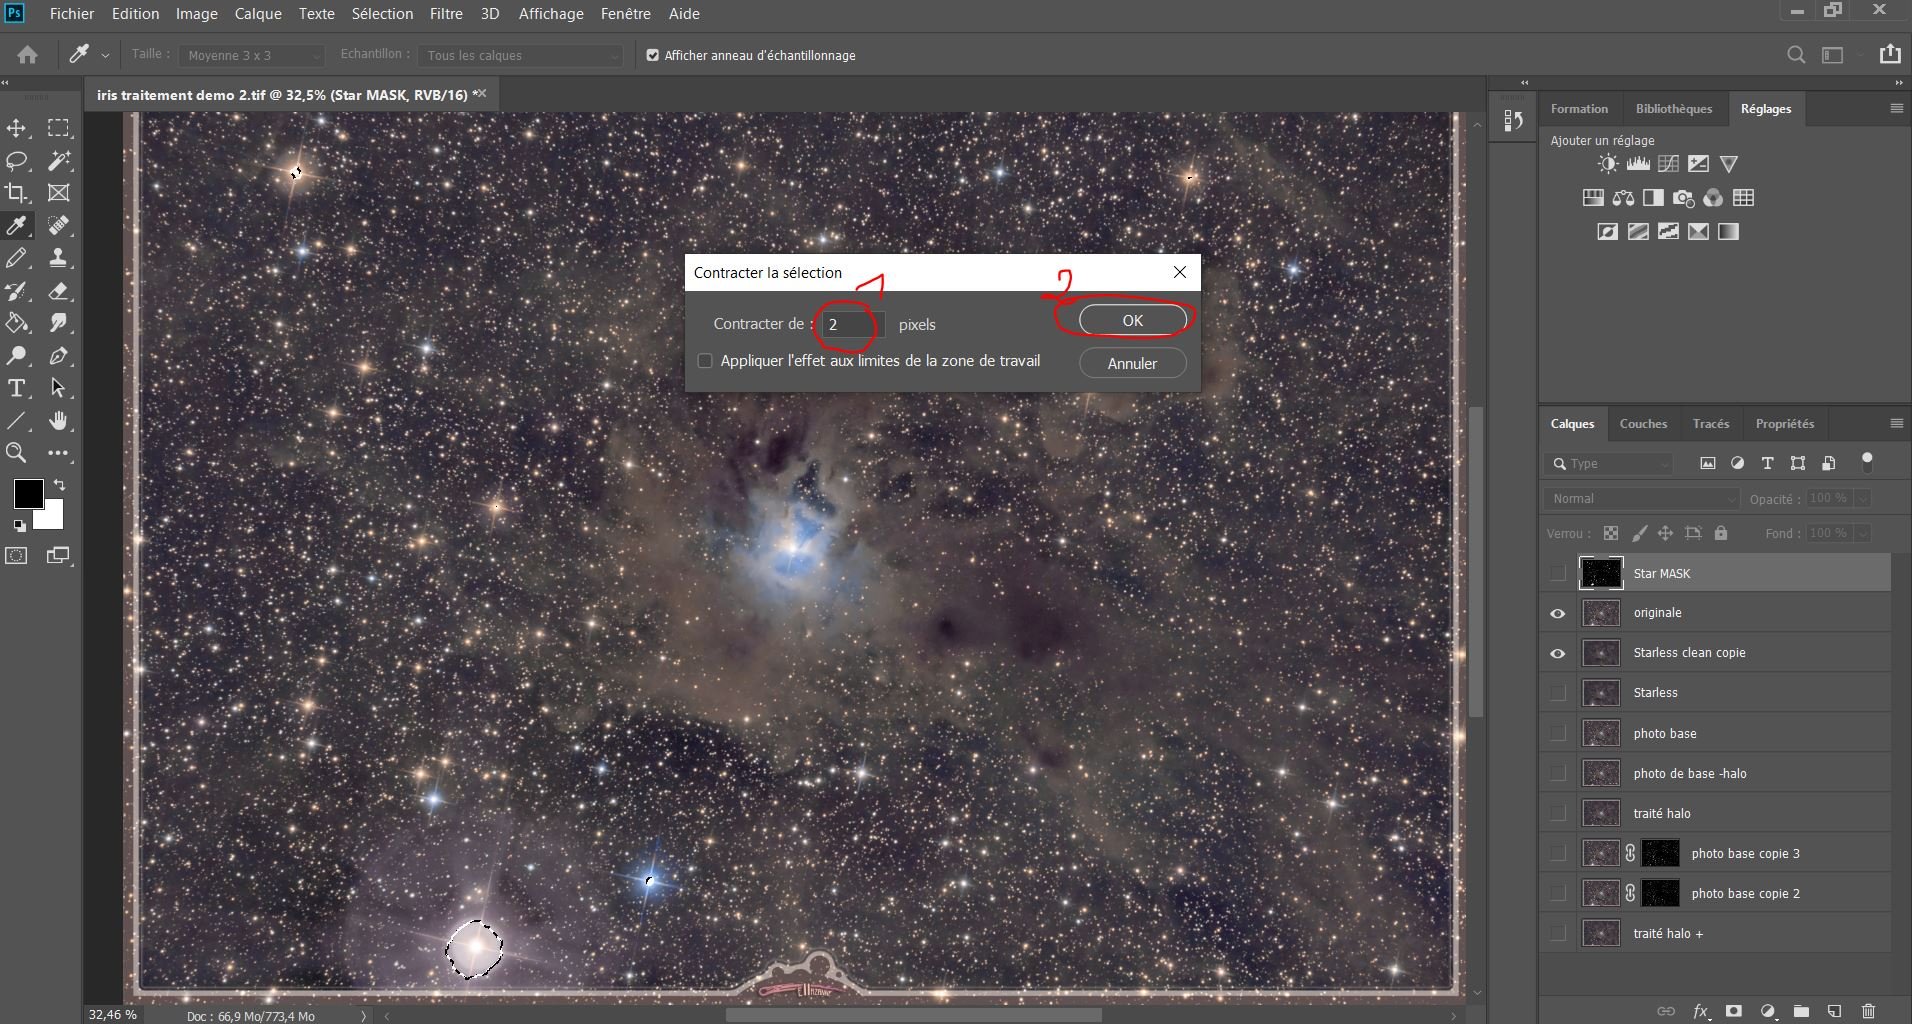Enable Appliquer l'effet aux limites checkbox
Viewport: 1912px width, 1024px height.
pyautogui.click(x=705, y=361)
